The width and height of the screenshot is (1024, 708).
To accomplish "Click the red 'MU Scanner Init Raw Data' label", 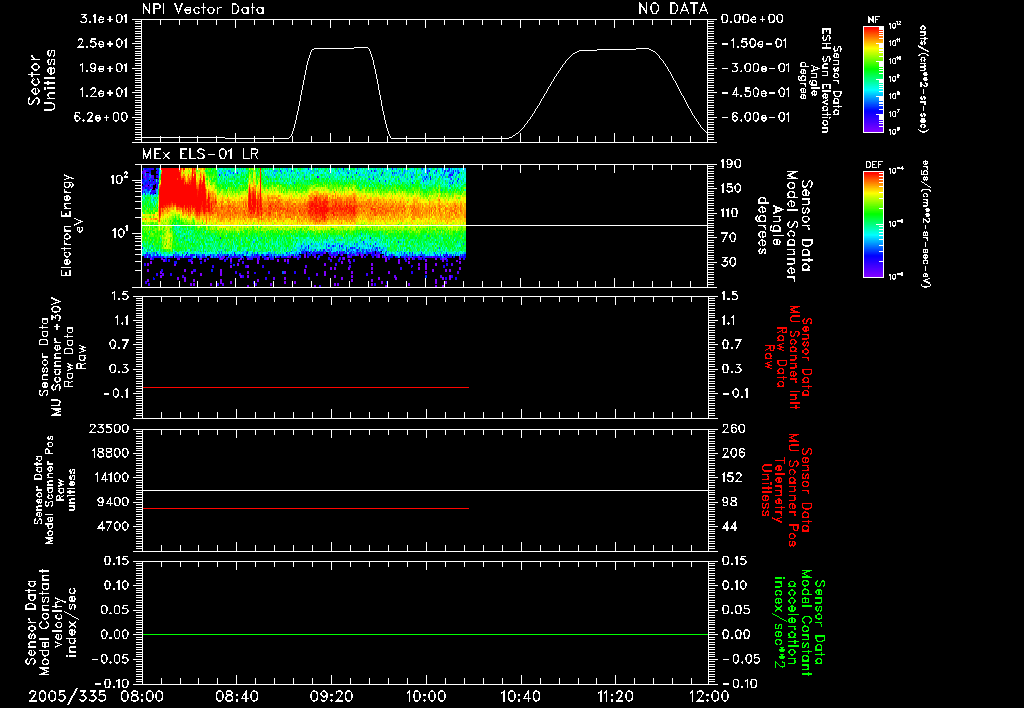I will 788,357.
